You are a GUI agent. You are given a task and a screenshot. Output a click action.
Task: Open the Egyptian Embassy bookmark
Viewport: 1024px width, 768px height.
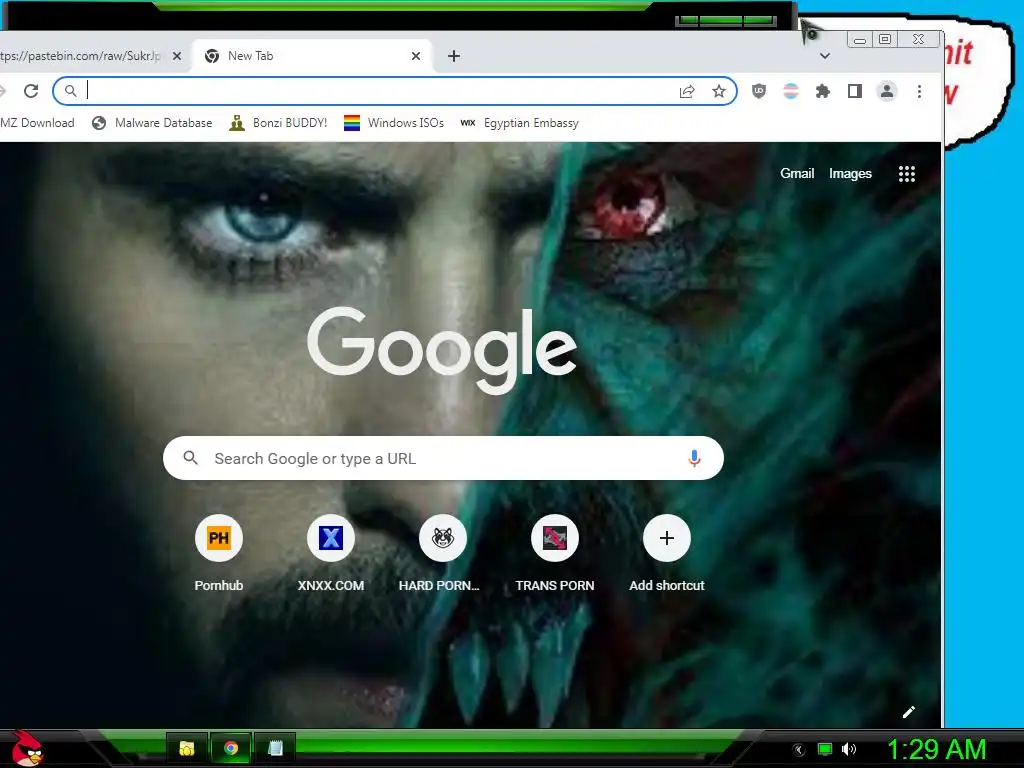point(520,123)
